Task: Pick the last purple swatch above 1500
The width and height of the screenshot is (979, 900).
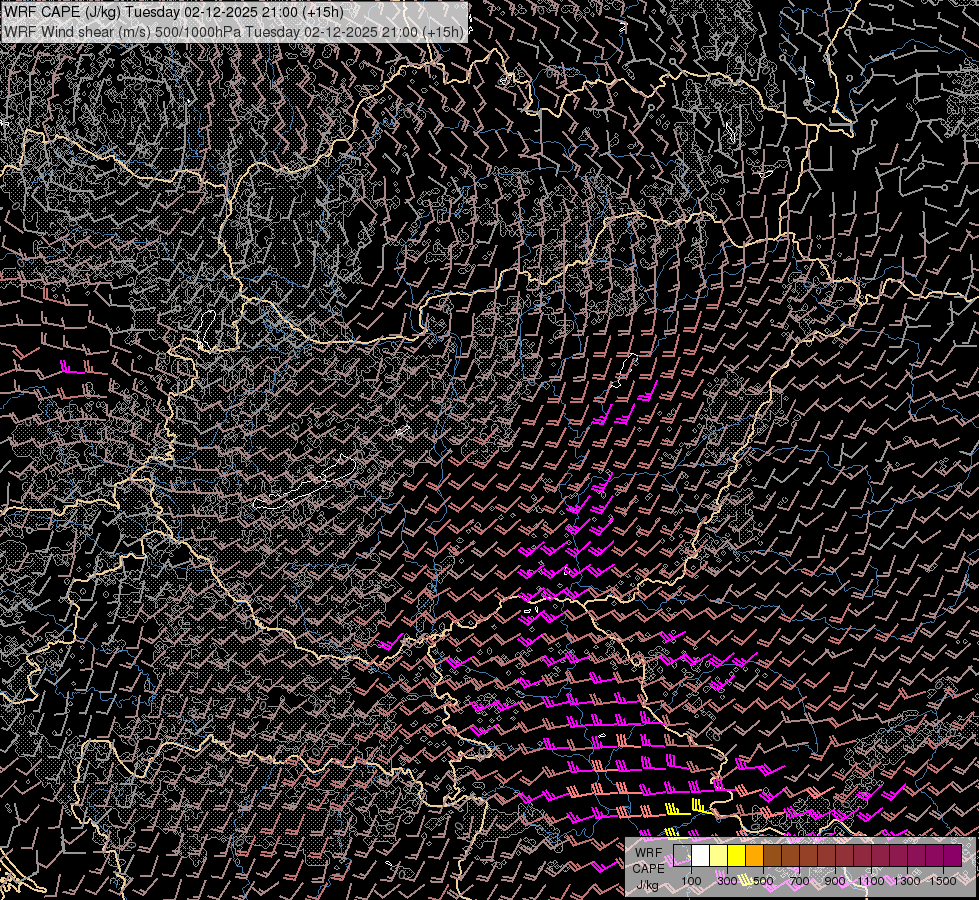Action: click(x=952, y=855)
